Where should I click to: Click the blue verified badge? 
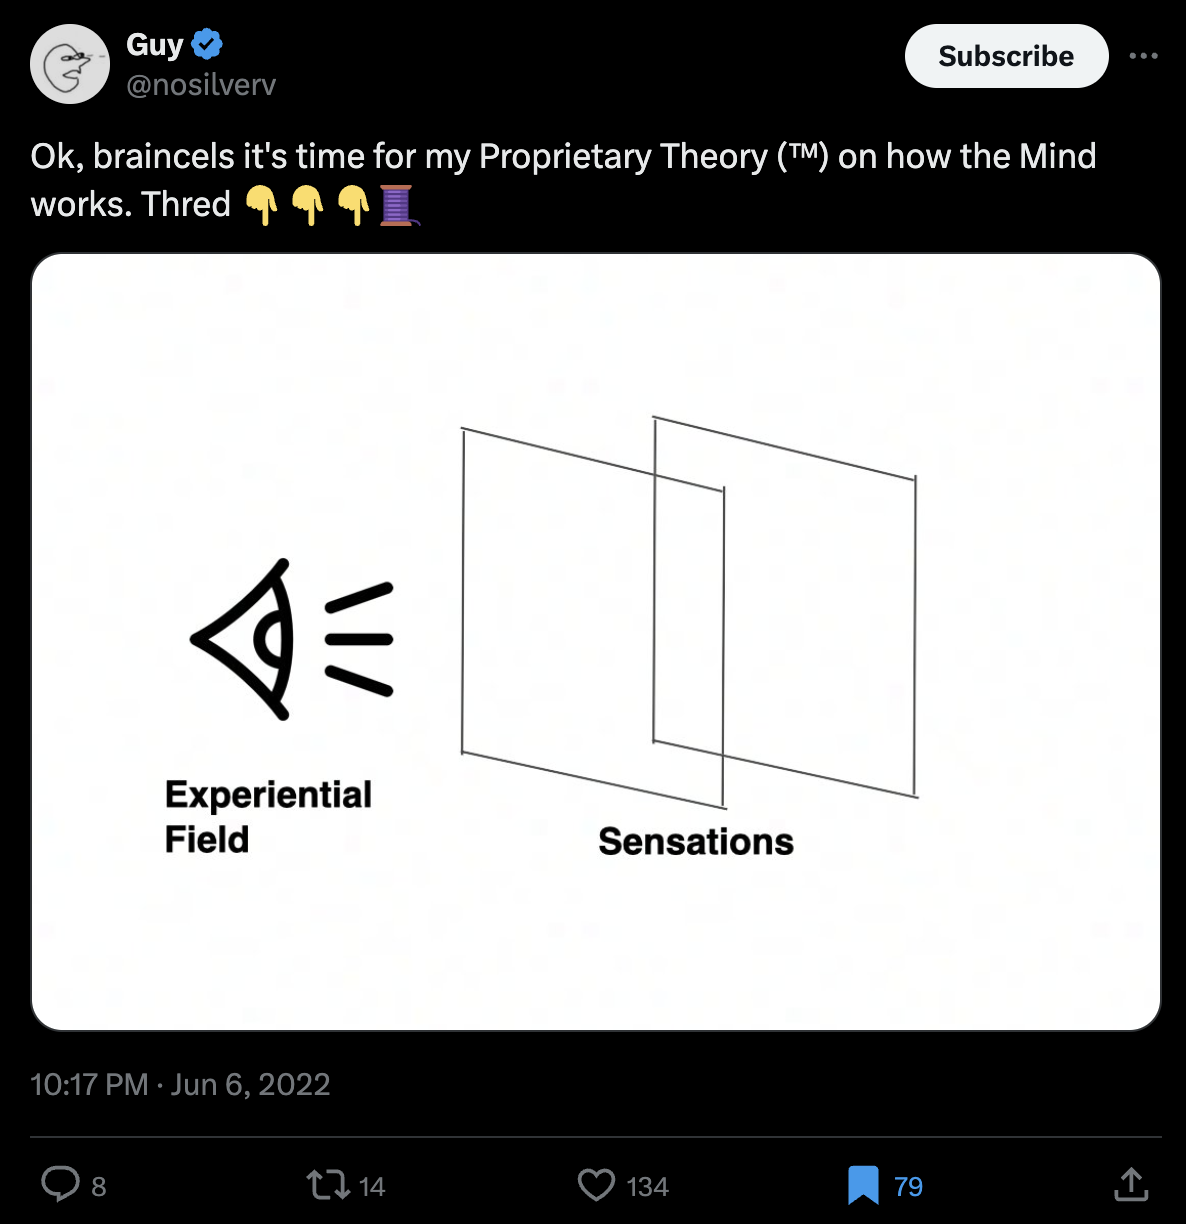pos(207,44)
